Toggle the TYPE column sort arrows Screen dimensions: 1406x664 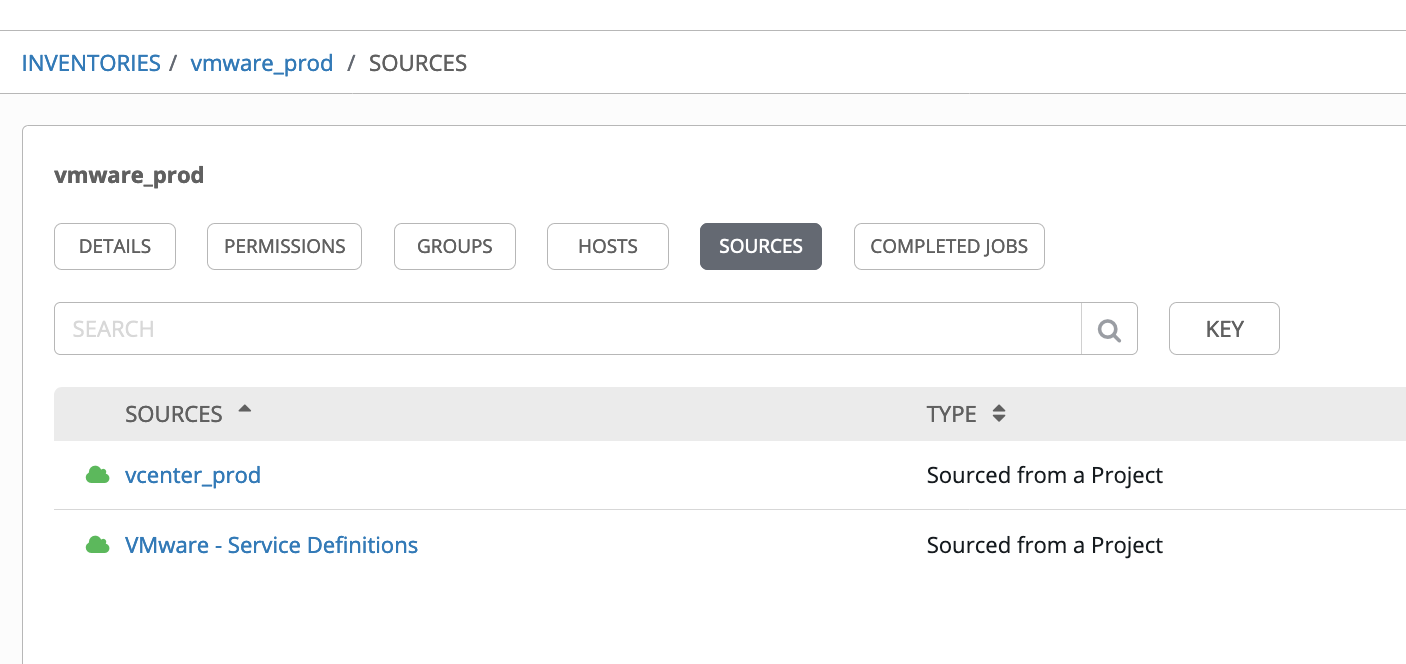(x=998, y=414)
